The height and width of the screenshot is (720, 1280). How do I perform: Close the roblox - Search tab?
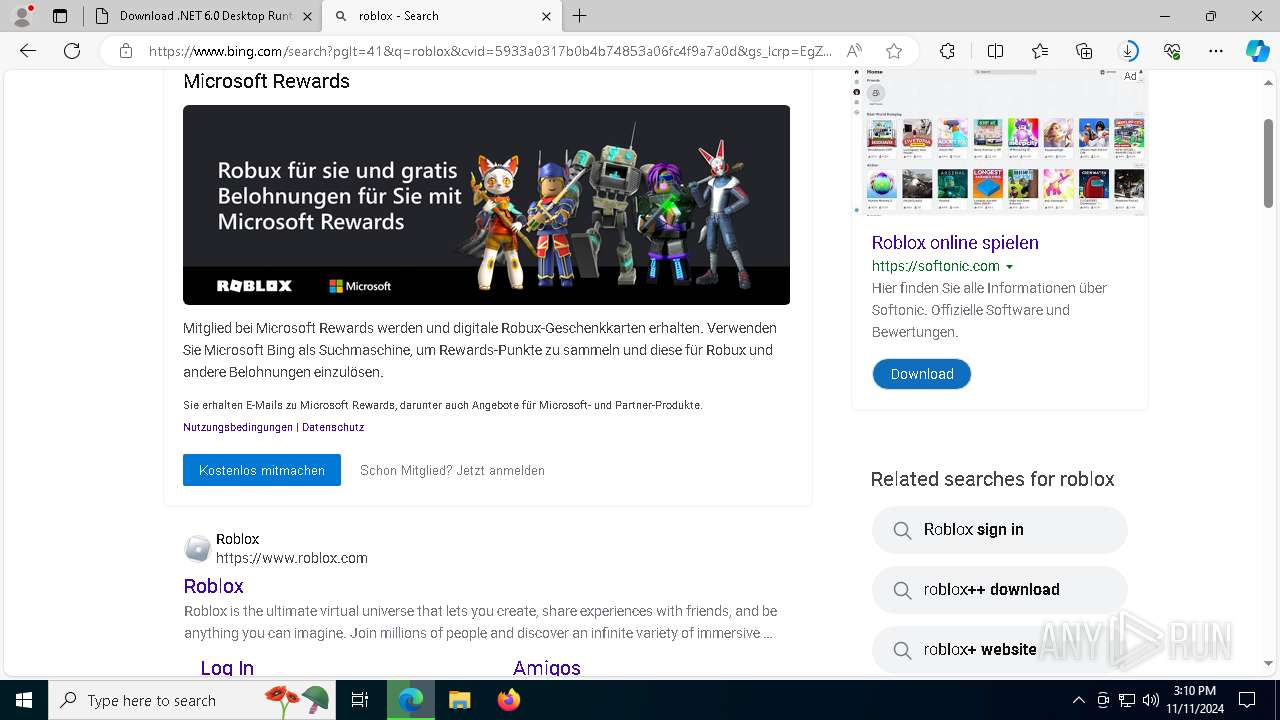546,16
